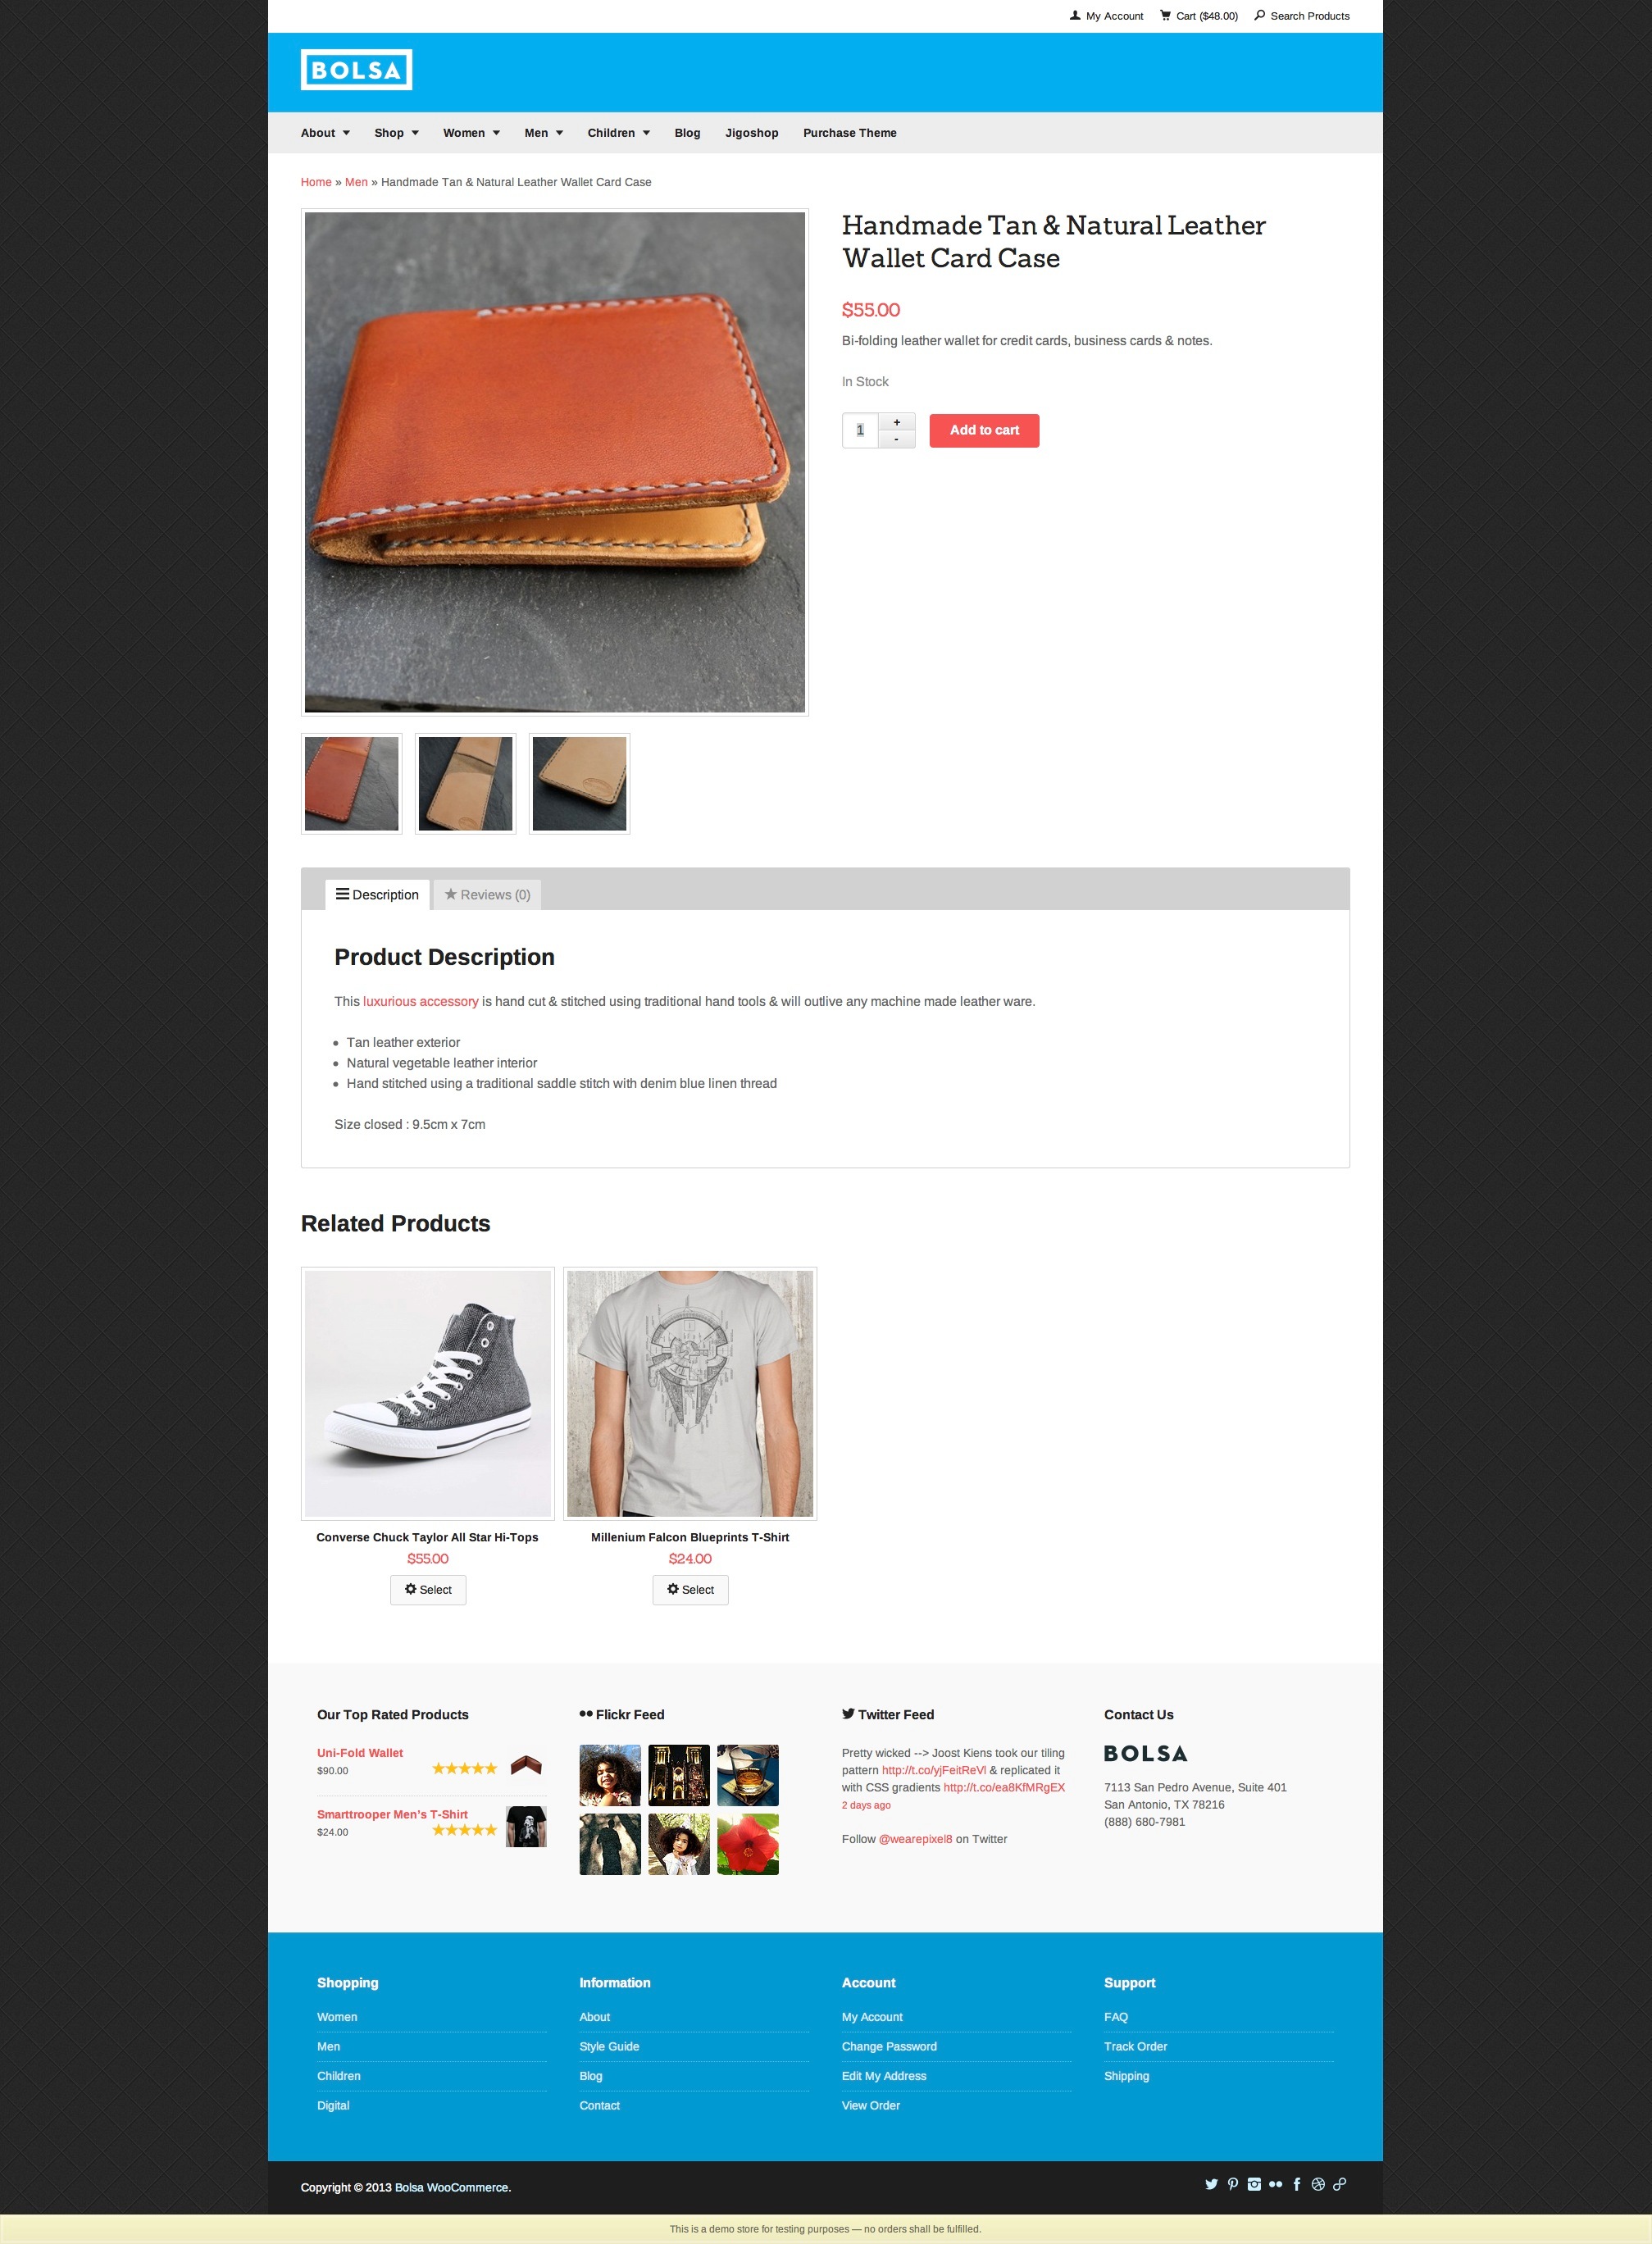
Task: Open the Blog menu item
Action: (x=687, y=133)
